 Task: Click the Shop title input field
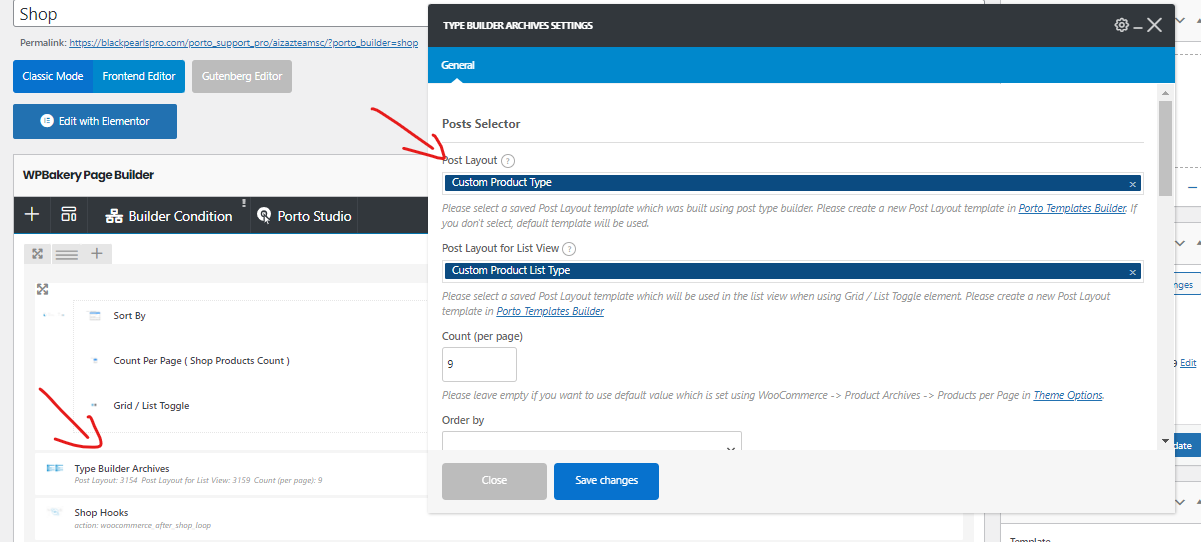coord(497,14)
